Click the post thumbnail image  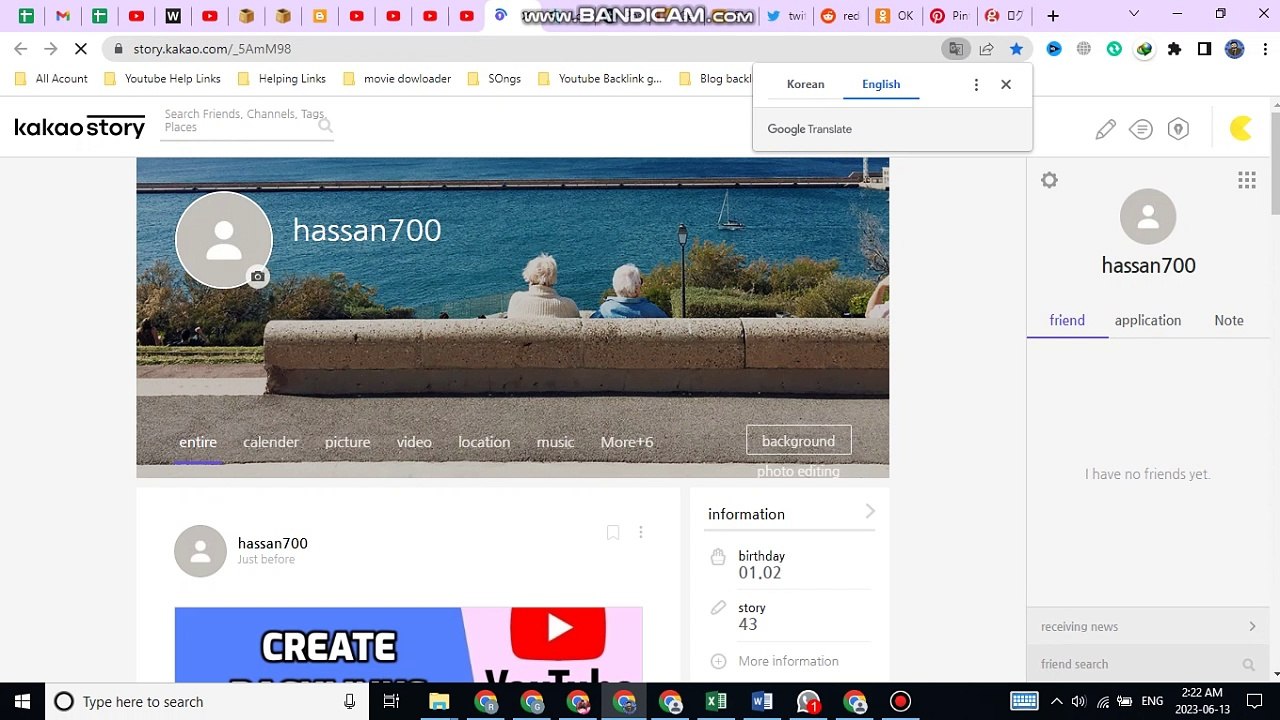[x=408, y=645]
